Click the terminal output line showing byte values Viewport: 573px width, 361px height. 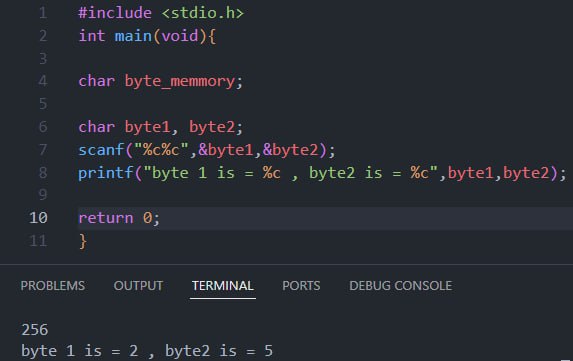(x=147, y=351)
